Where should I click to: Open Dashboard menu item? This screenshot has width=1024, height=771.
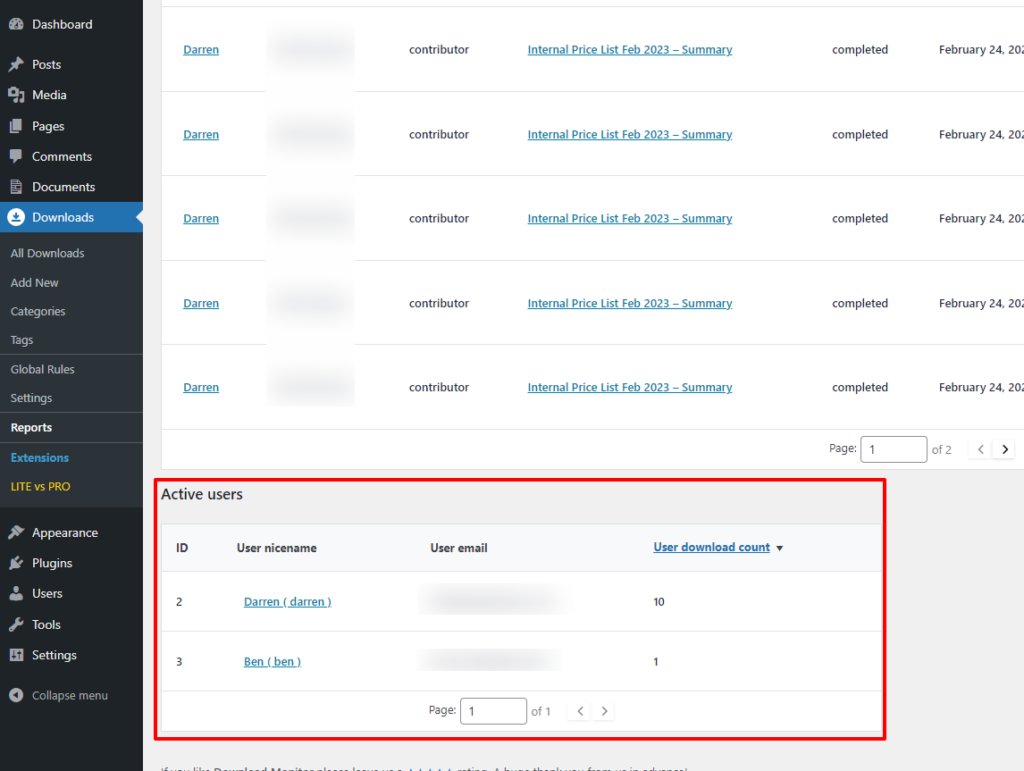[62, 24]
